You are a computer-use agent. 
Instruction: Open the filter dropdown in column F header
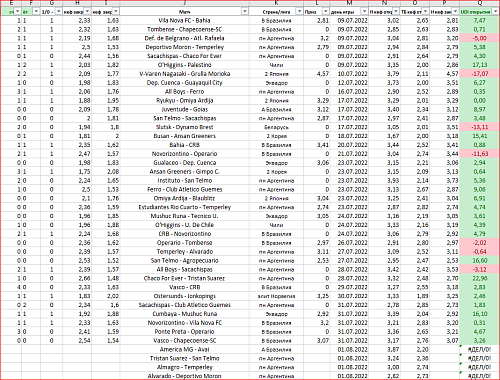tap(36, 12)
